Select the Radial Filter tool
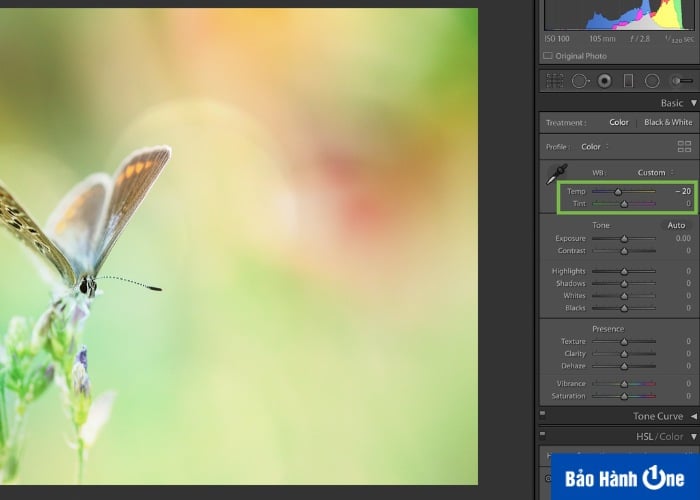 (652, 81)
